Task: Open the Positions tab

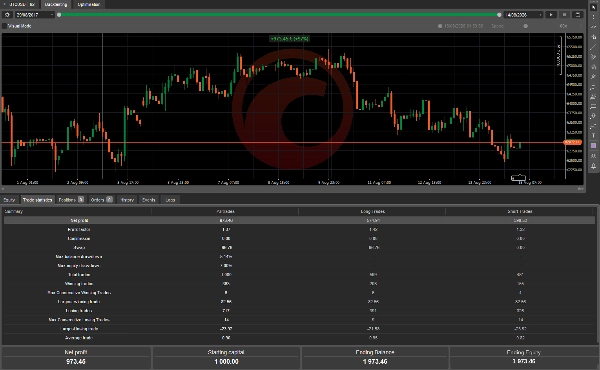Action: point(71,200)
